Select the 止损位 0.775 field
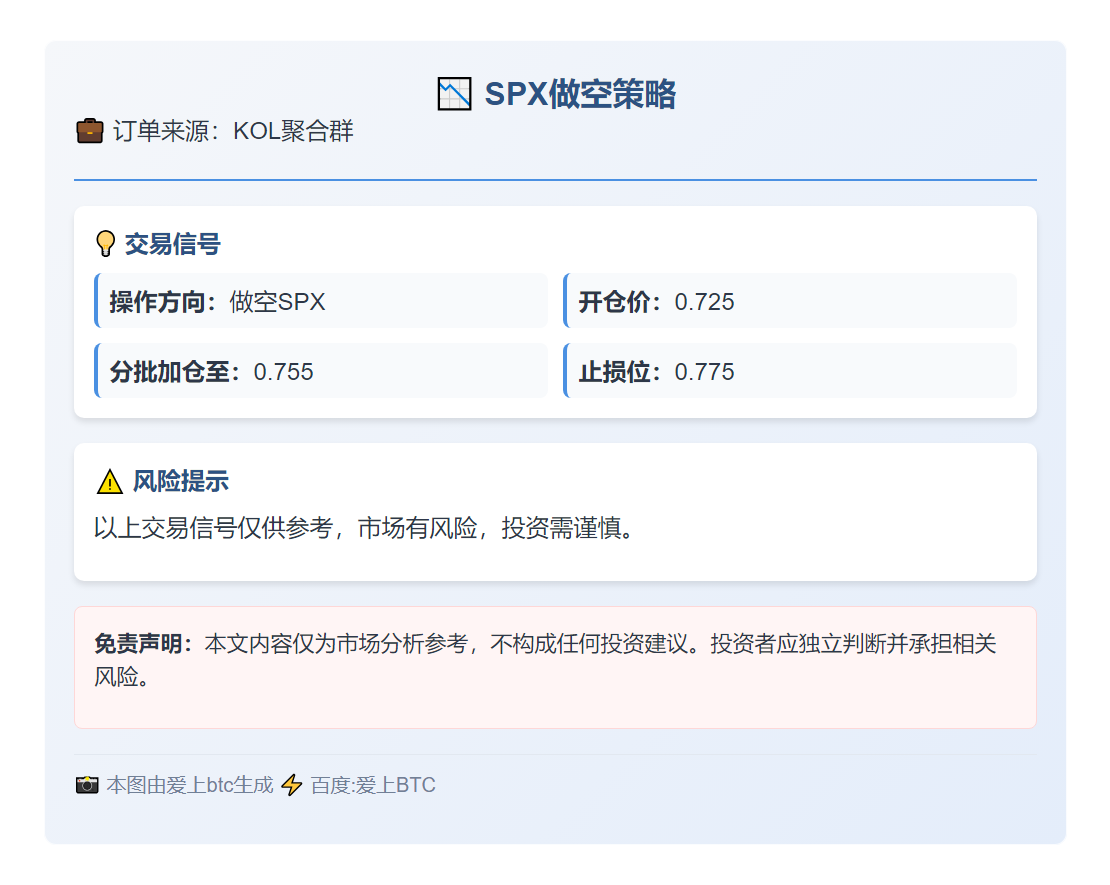 pyautogui.click(x=790, y=371)
